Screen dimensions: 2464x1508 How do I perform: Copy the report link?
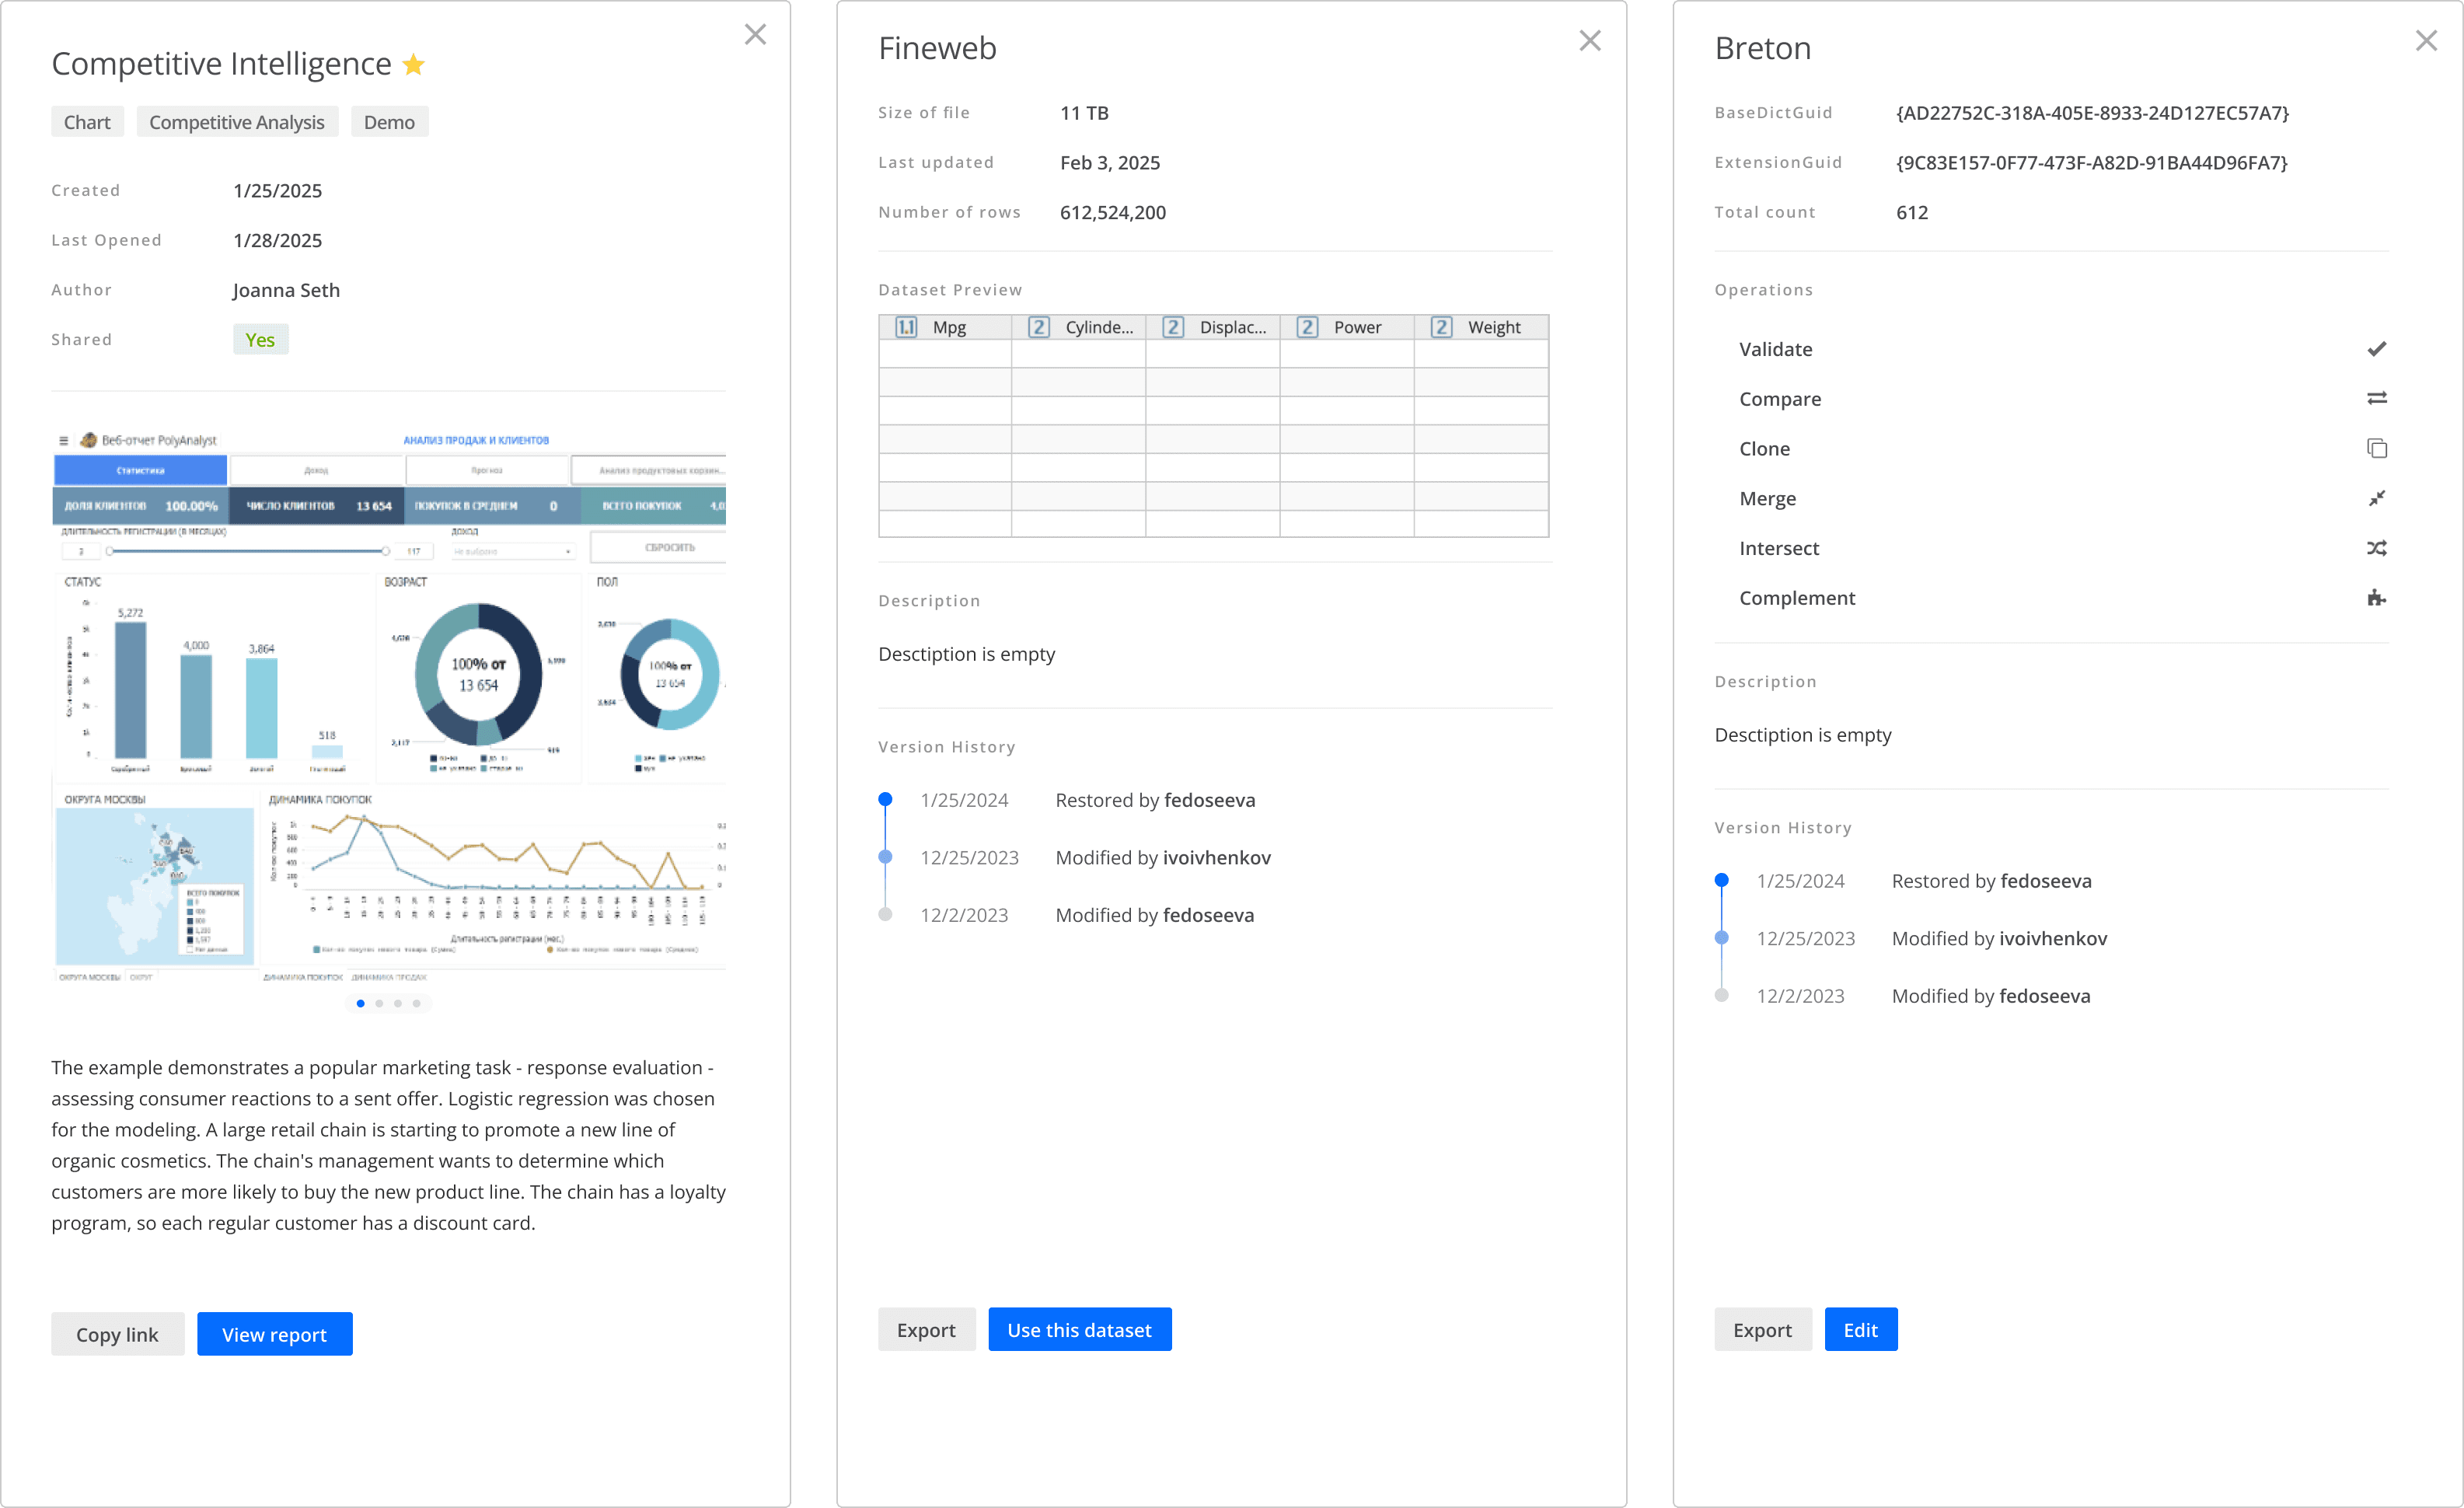tap(117, 1334)
